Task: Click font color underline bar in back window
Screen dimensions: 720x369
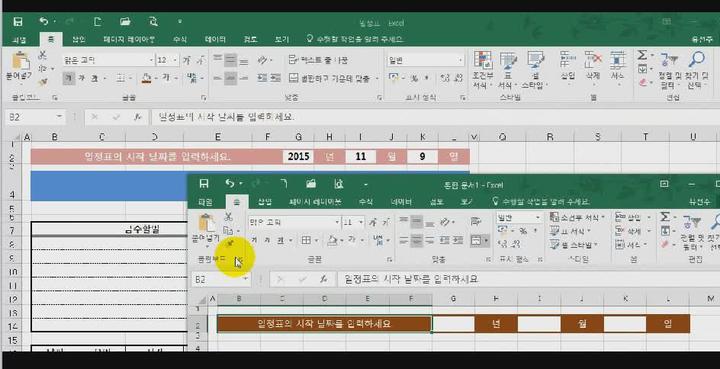Action: 165,78
